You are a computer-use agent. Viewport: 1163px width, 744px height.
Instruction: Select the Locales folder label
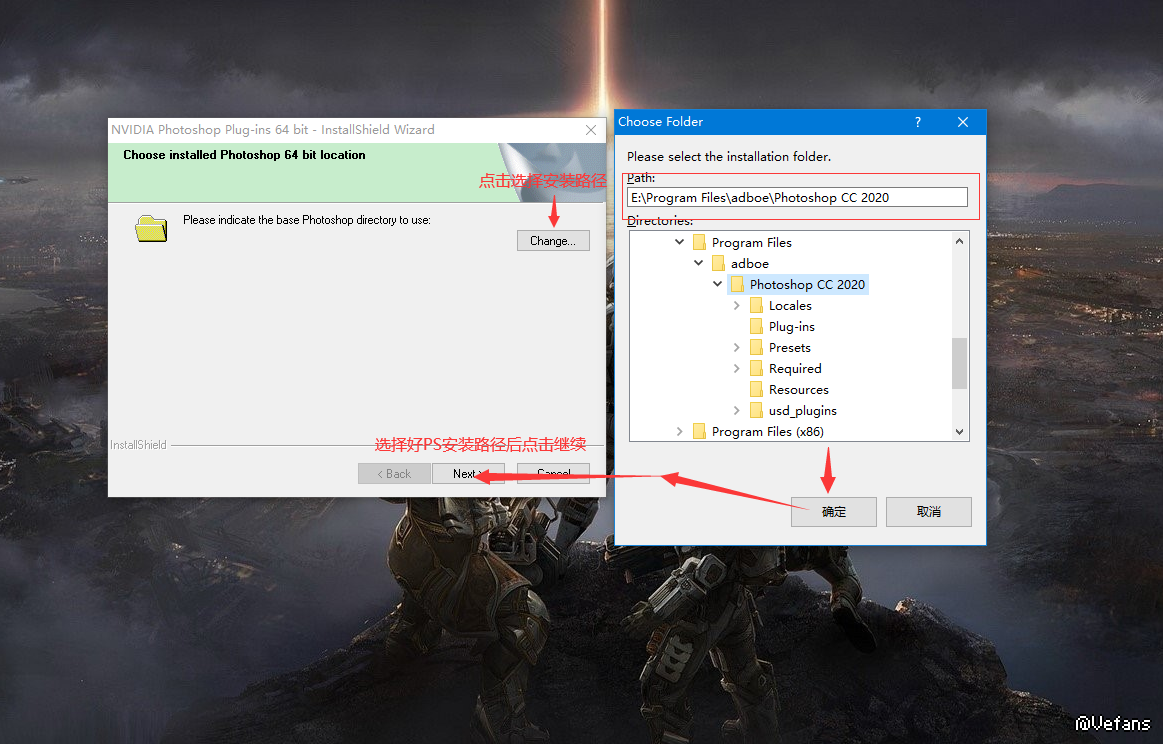point(790,306)
